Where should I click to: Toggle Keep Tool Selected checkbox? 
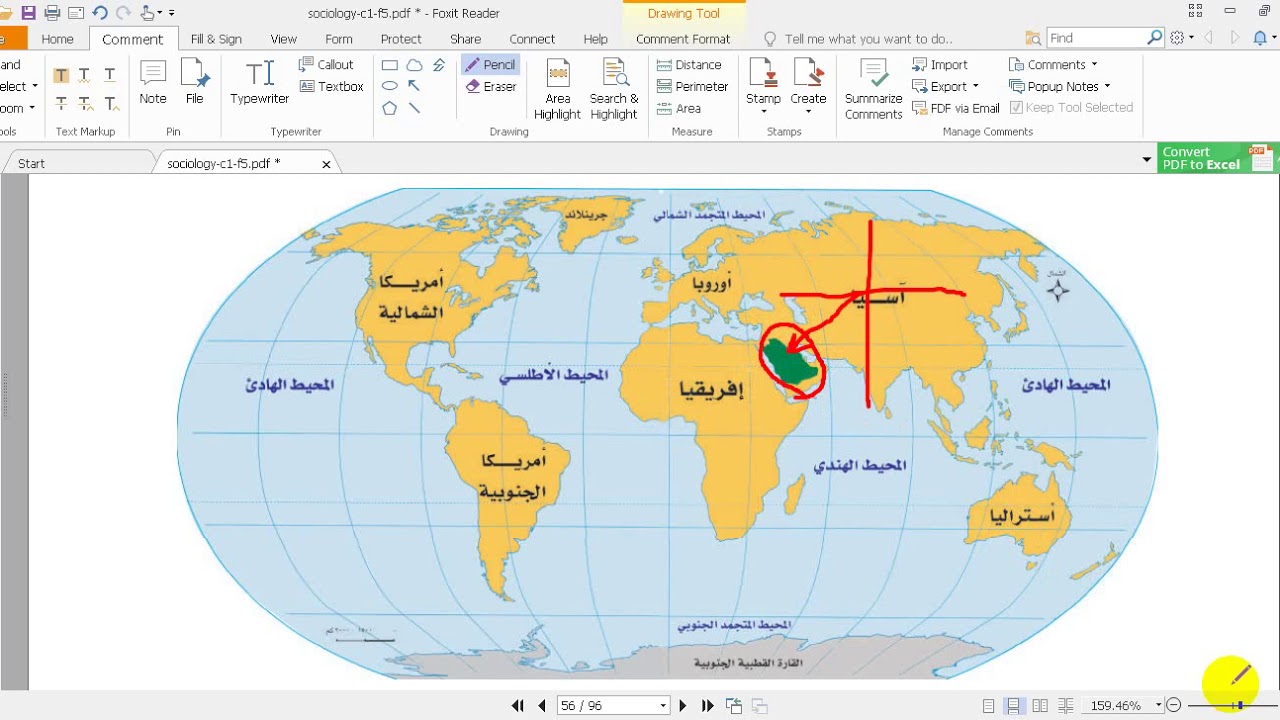click(x=1071, y=108)
